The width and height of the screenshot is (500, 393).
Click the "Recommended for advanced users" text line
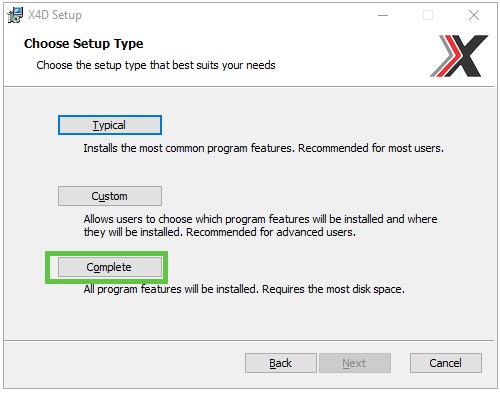pos(220,232)
